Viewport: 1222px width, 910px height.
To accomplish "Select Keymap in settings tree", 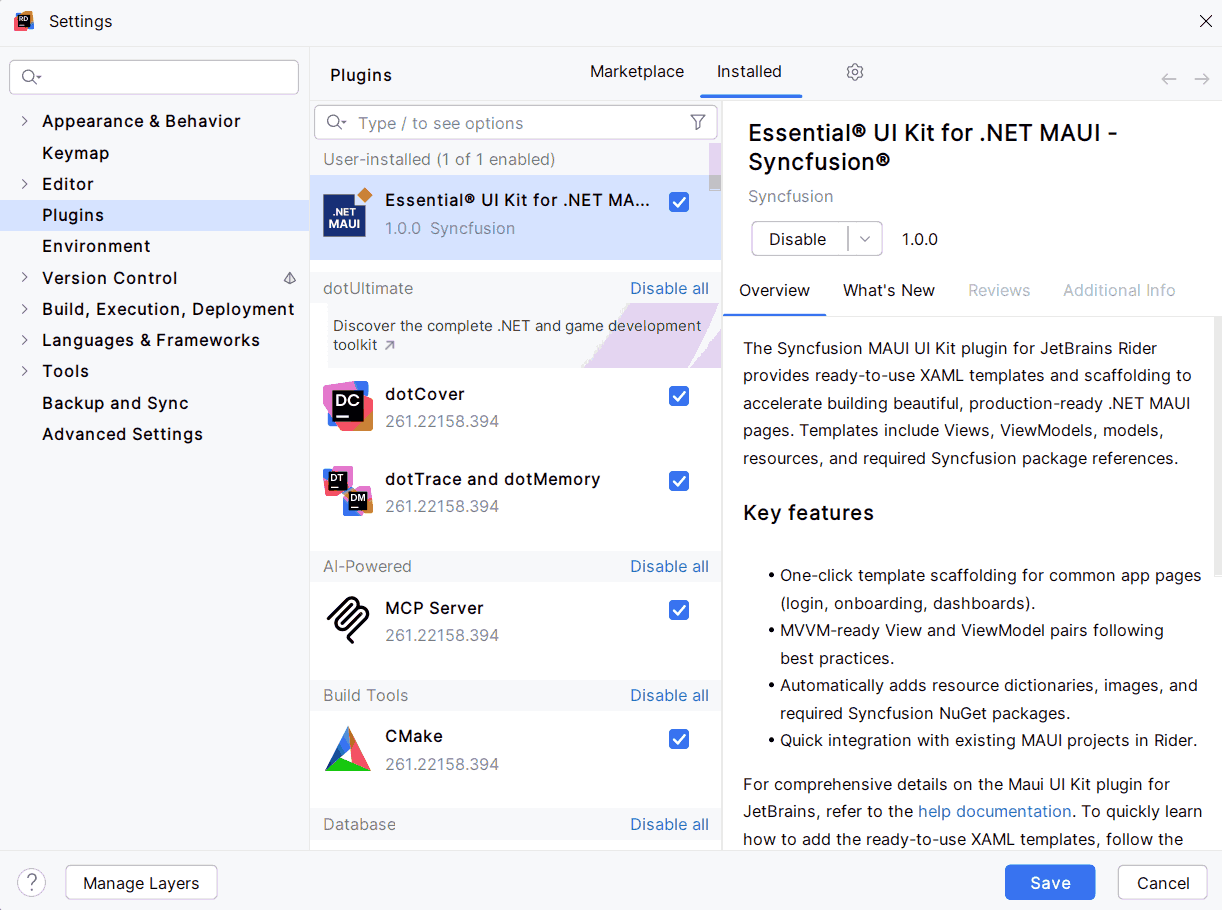I will click(76, 153).
